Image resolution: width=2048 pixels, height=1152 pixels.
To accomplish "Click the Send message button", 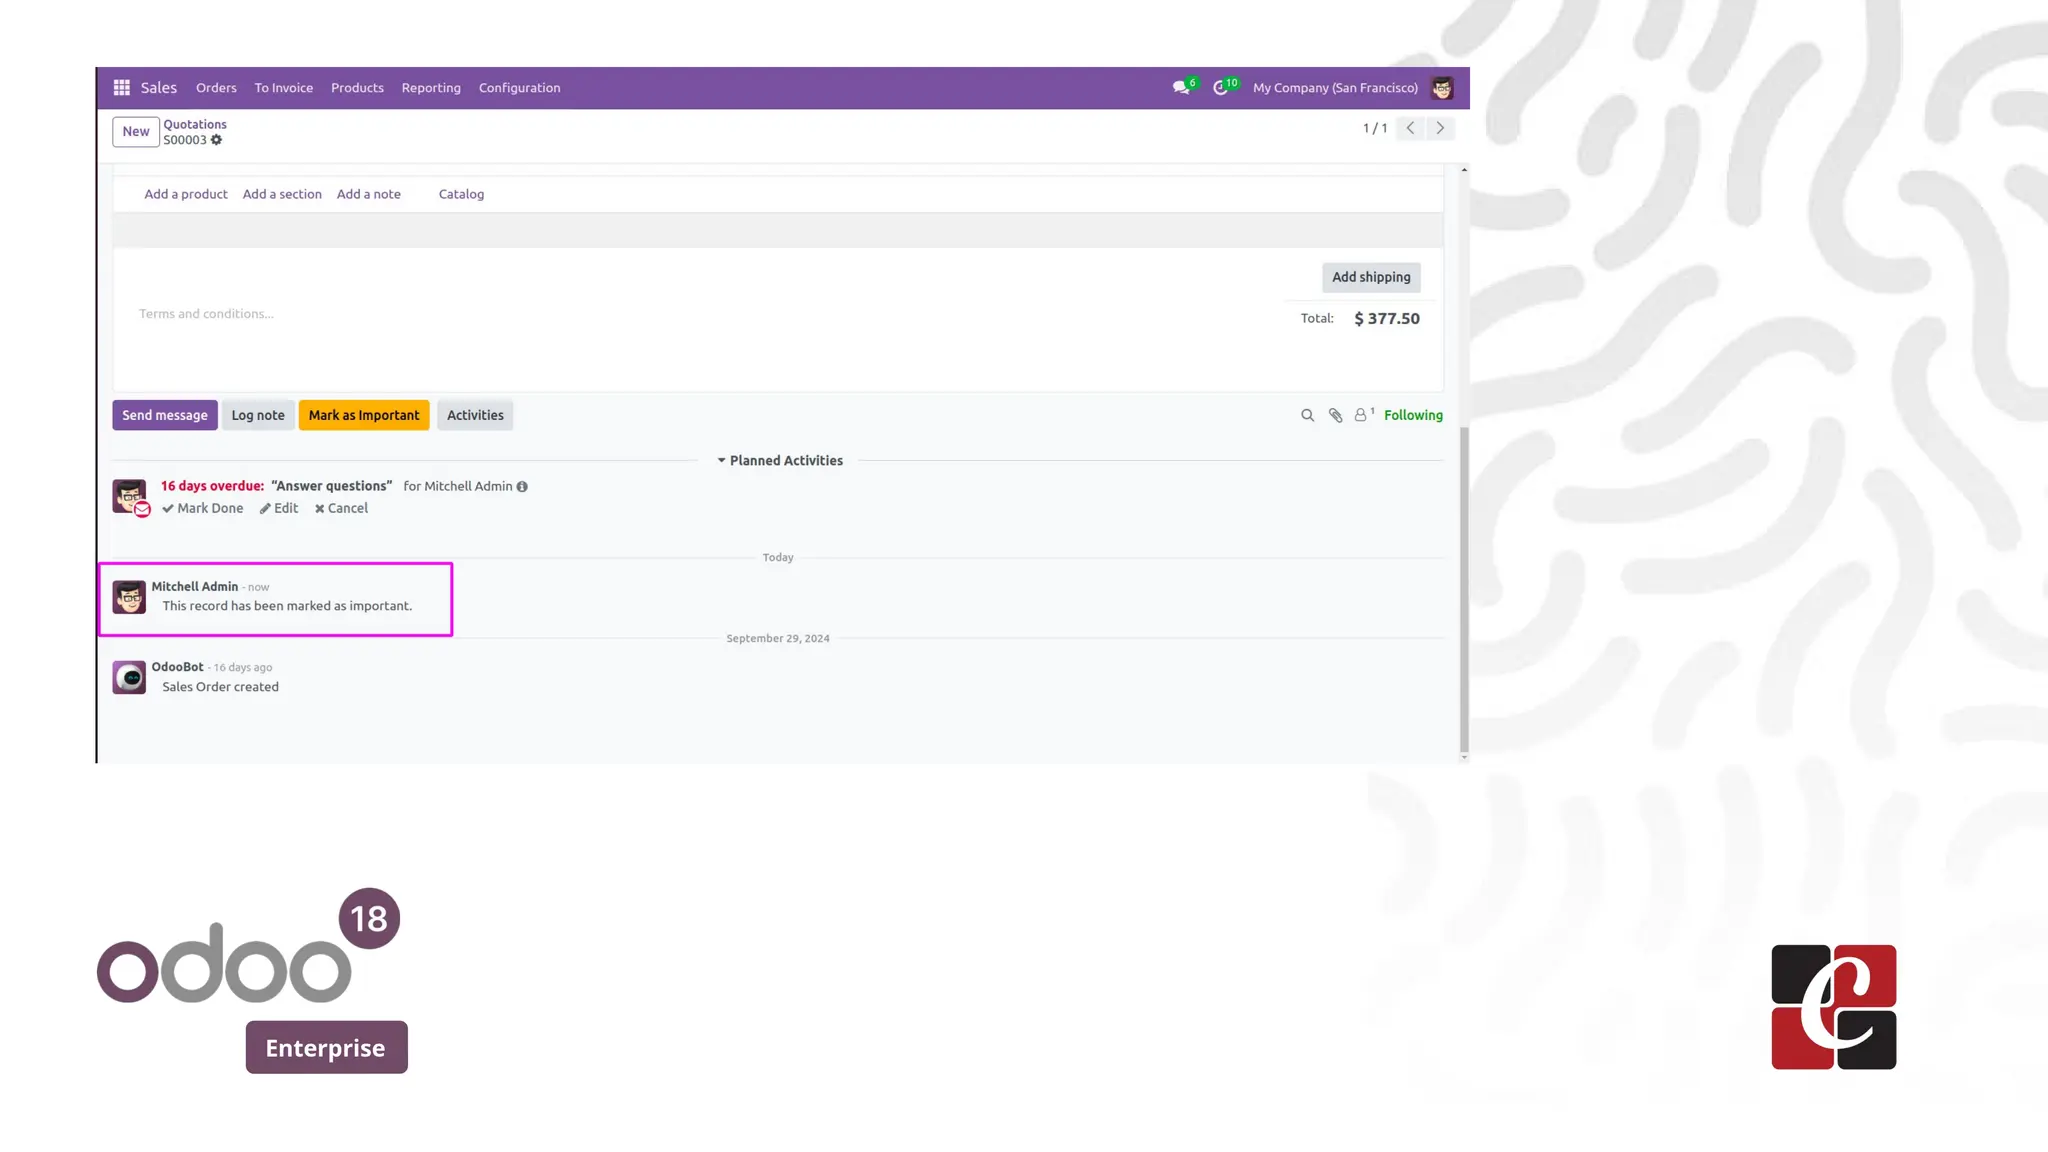I will click(x=165, y=415).
